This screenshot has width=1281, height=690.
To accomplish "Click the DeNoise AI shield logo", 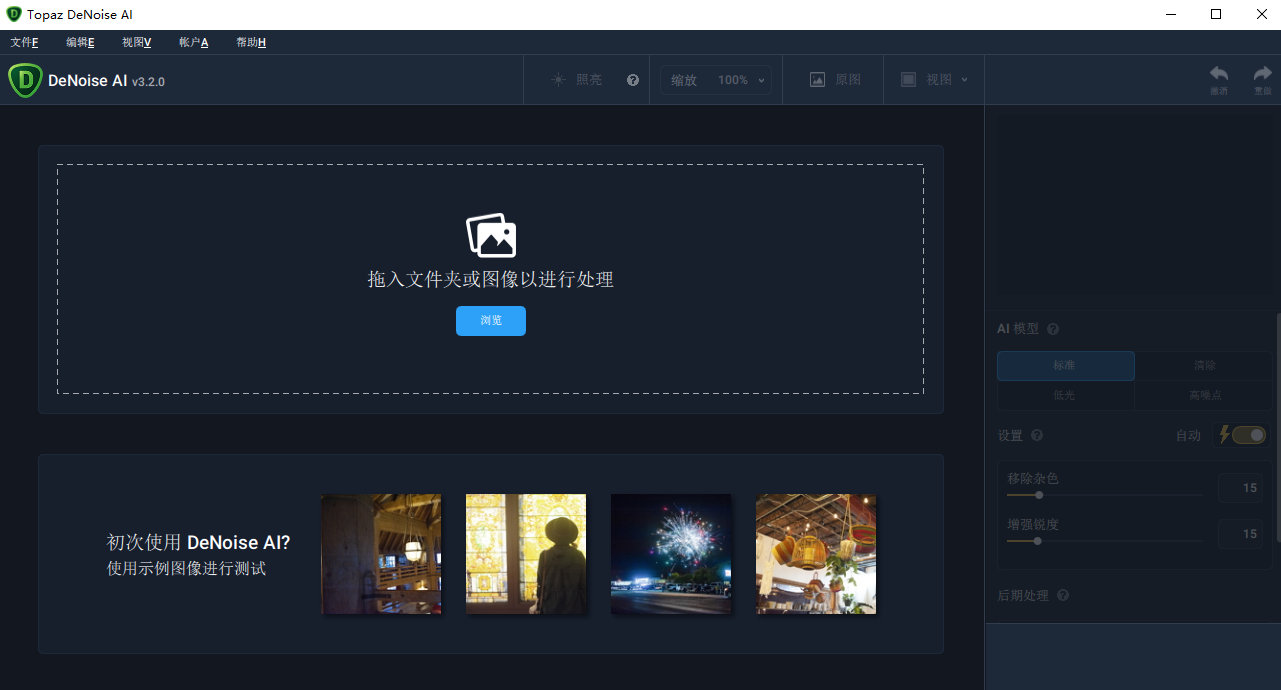I will click(x=25, y=80).
